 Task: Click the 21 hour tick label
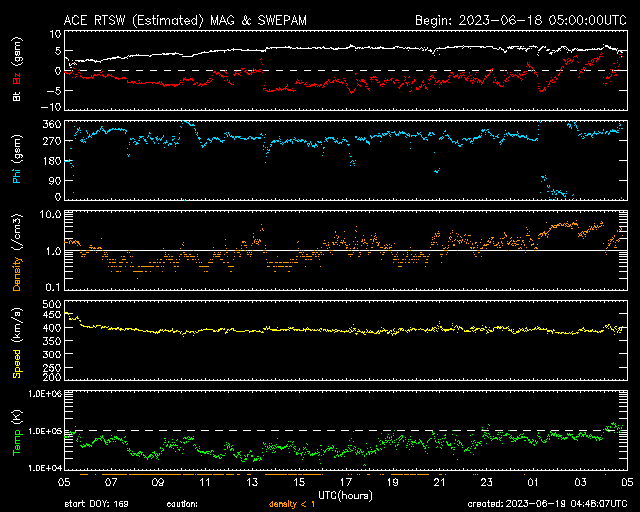(x=439, y=481)
